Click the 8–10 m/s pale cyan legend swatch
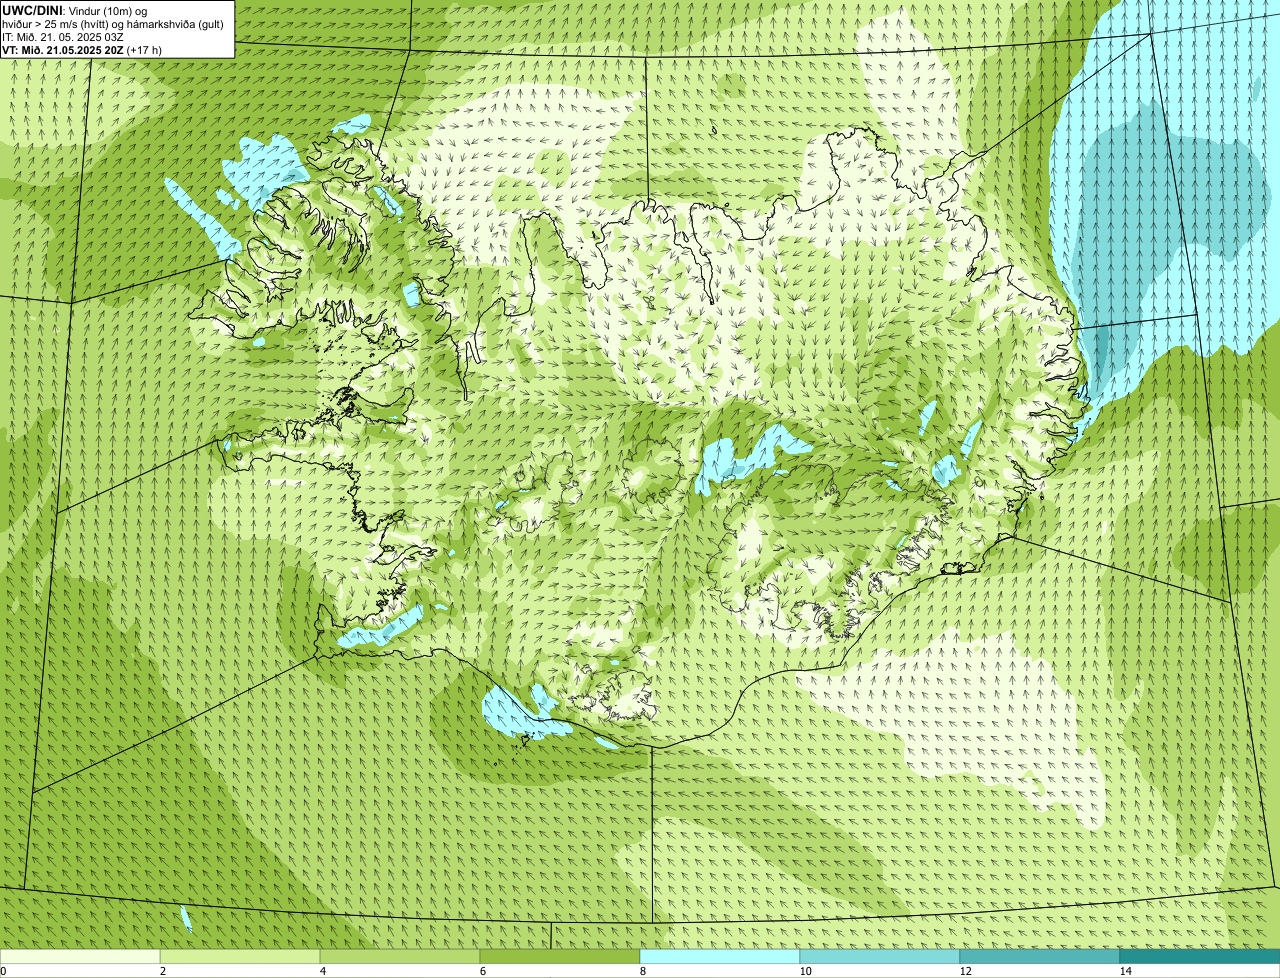The image size is (1280, 978). coord(720,956)
